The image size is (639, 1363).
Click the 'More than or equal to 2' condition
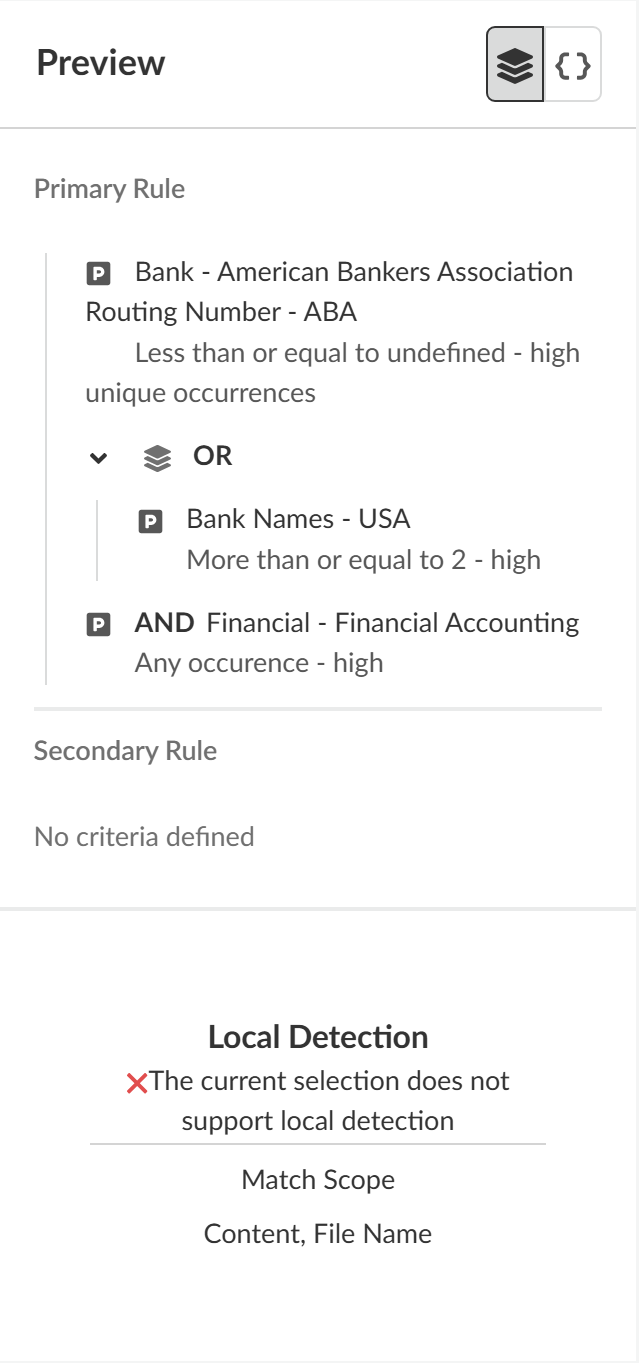363,560
